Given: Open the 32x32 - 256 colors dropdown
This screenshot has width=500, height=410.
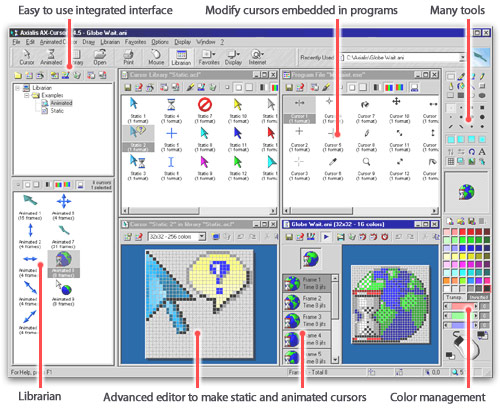Looking at the screenshot, I should pyautogui.click(x=202, y=237).
